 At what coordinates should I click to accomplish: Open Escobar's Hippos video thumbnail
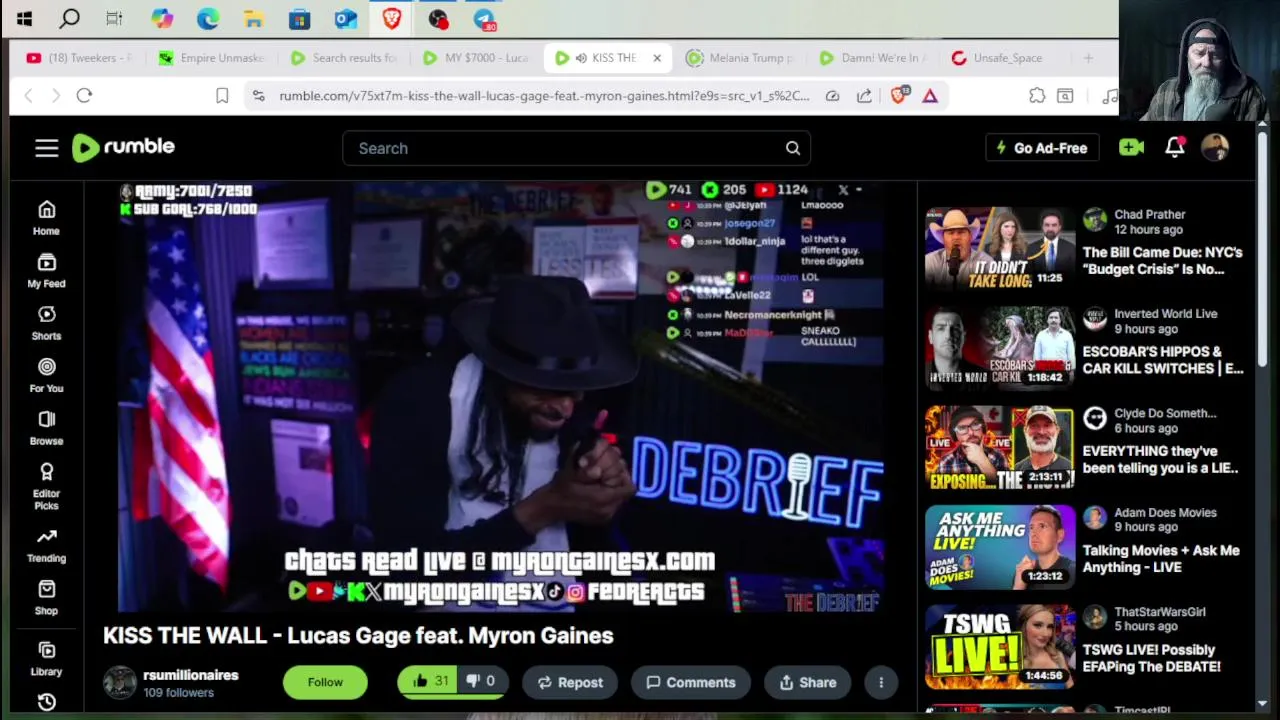[x=1000, y=346]
